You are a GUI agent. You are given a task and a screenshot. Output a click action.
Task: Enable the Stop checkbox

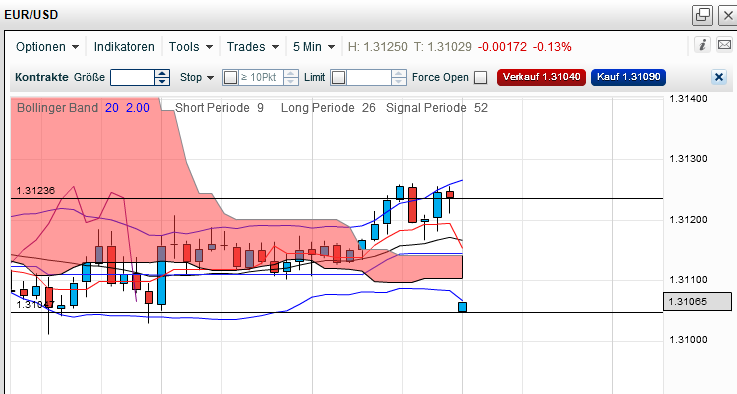coord(230,77)
